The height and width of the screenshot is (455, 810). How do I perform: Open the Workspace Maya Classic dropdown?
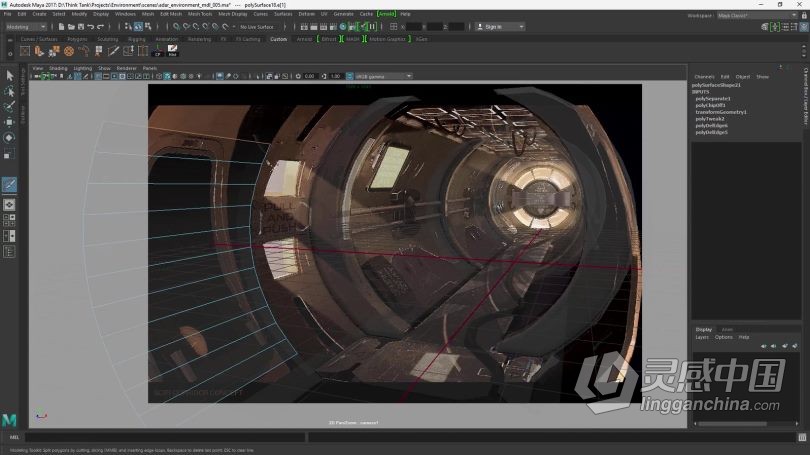tap(757, 15)
